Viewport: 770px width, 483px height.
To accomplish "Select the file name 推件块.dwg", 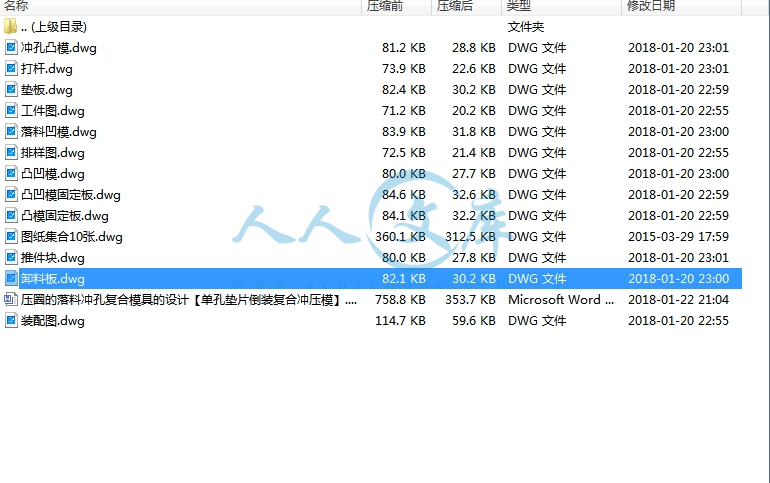I will (x=53, y=258).
